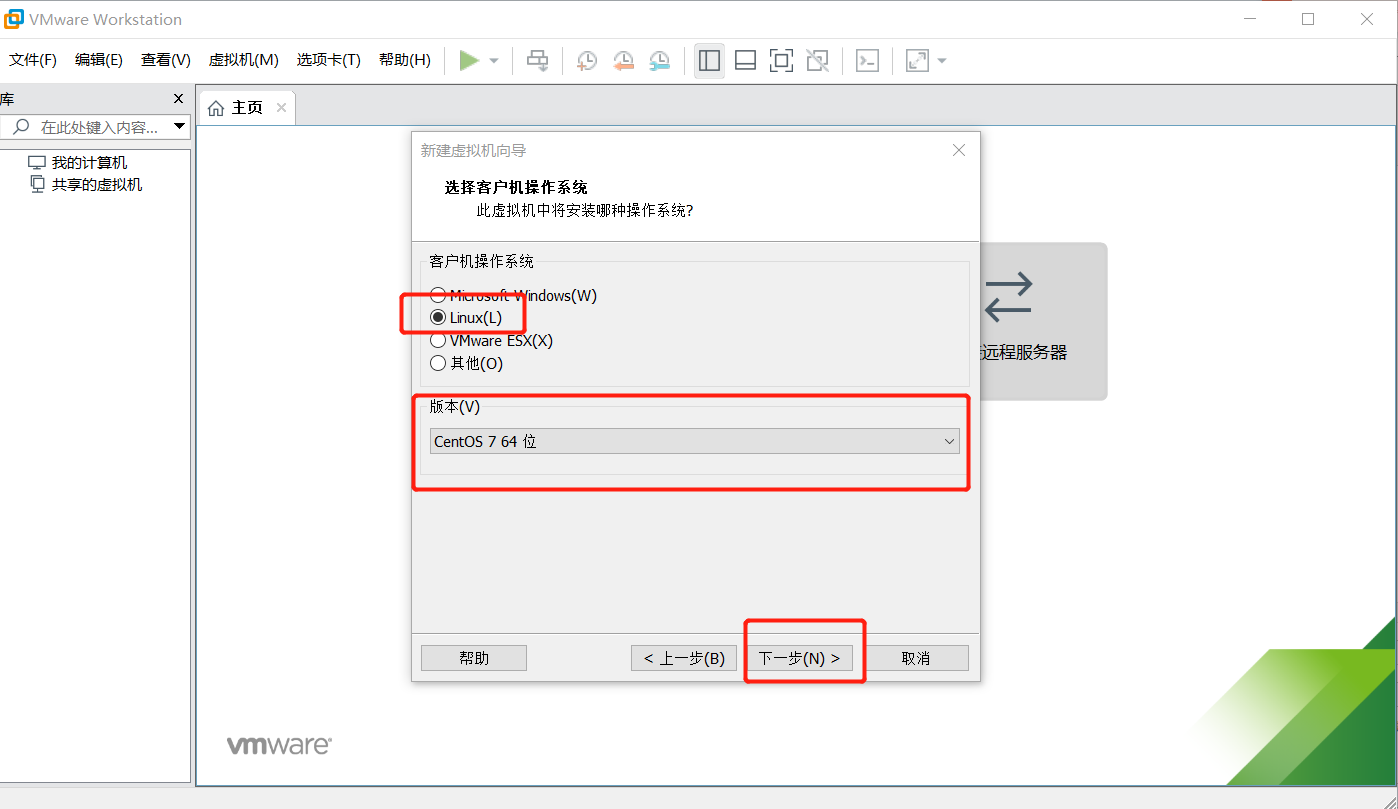Click Revert to Snapshot icon

pyautogui.click(x=623, y=61)
